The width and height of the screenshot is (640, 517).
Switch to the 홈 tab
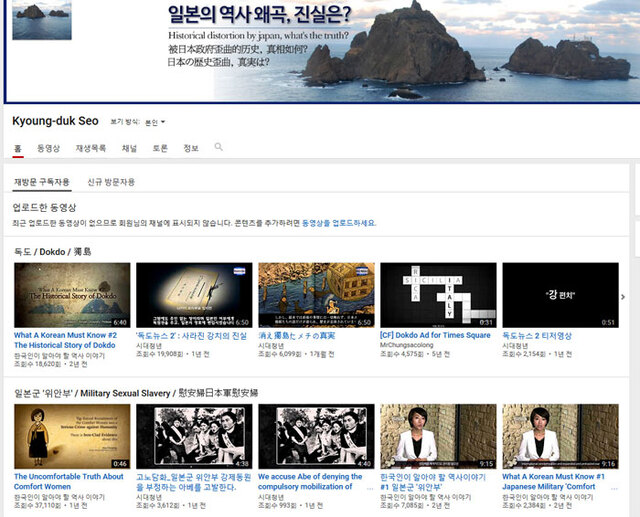(18, 148)
